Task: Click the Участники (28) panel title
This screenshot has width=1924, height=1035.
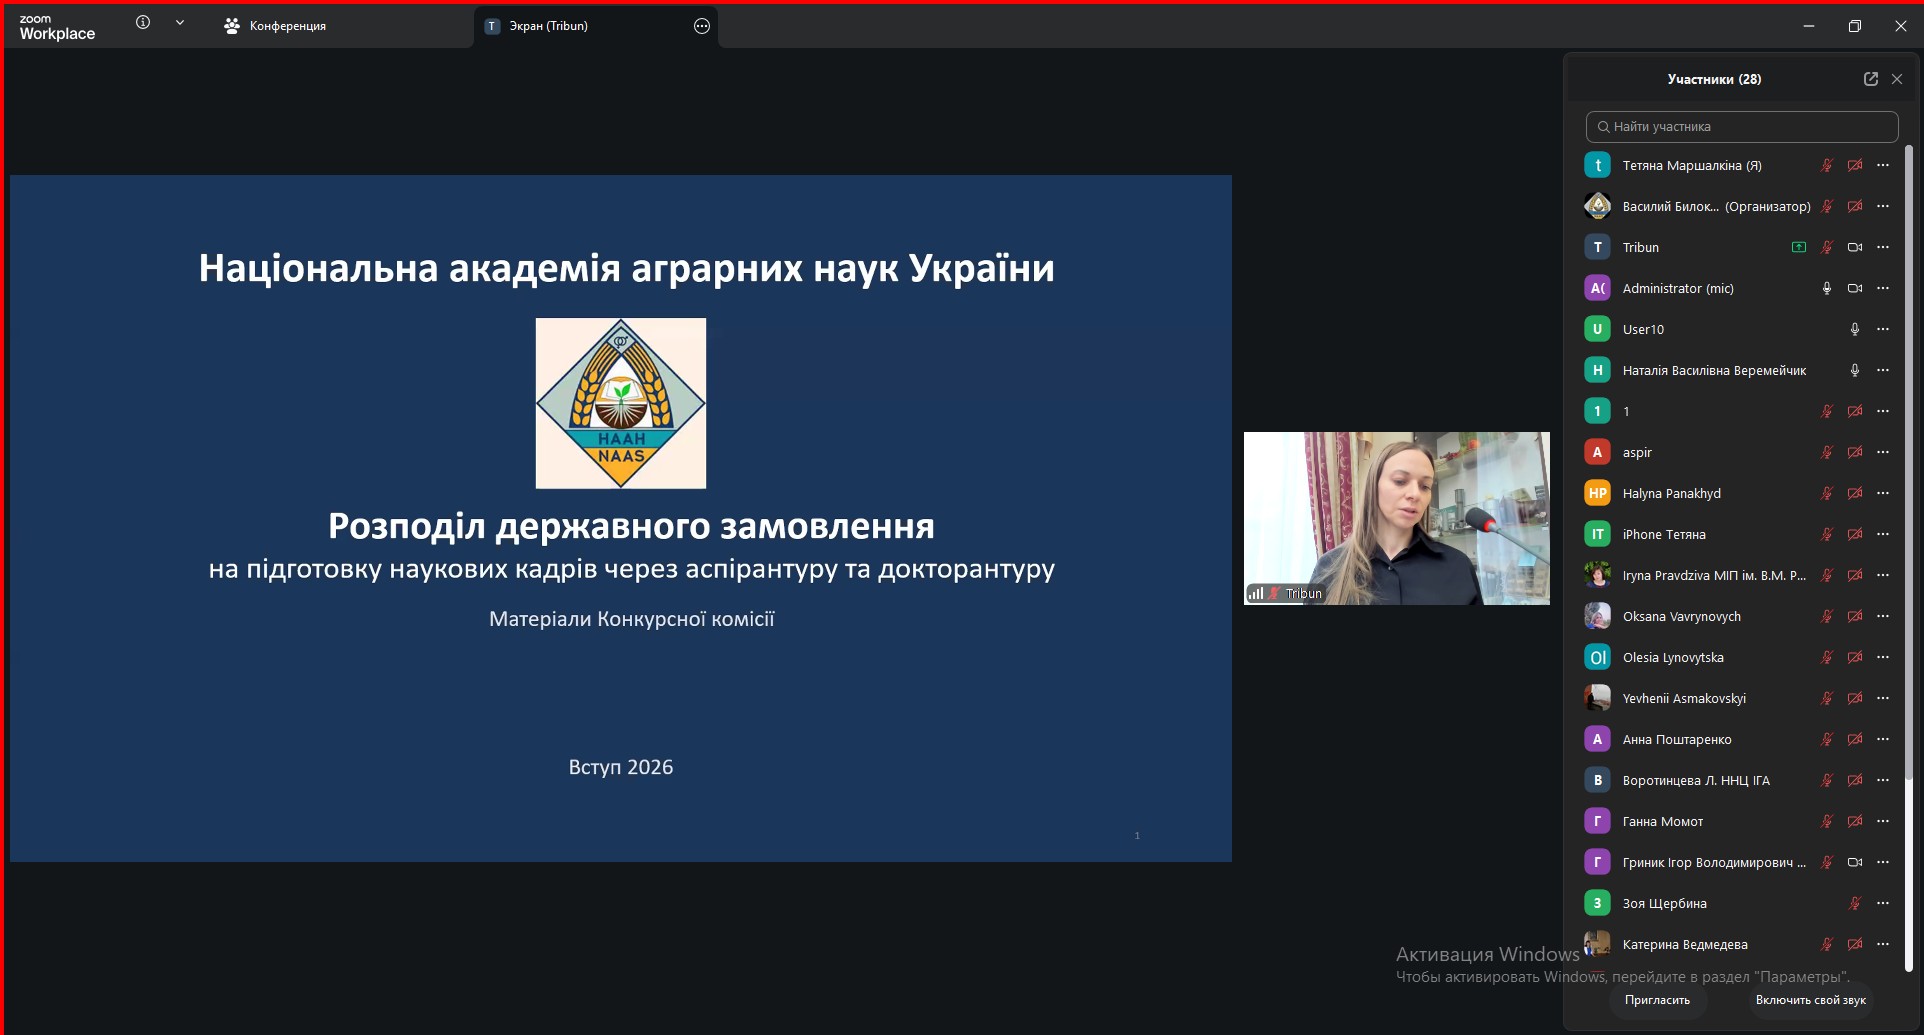Action: [1714, 79]
